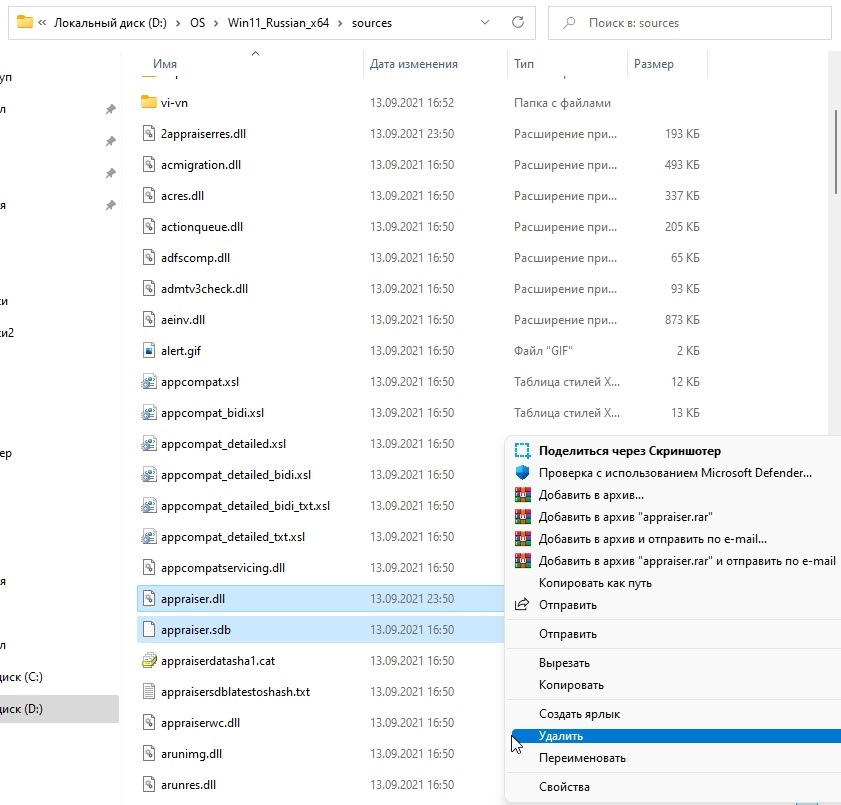Click the arunimg.dll file icon

tap(149, 754)
